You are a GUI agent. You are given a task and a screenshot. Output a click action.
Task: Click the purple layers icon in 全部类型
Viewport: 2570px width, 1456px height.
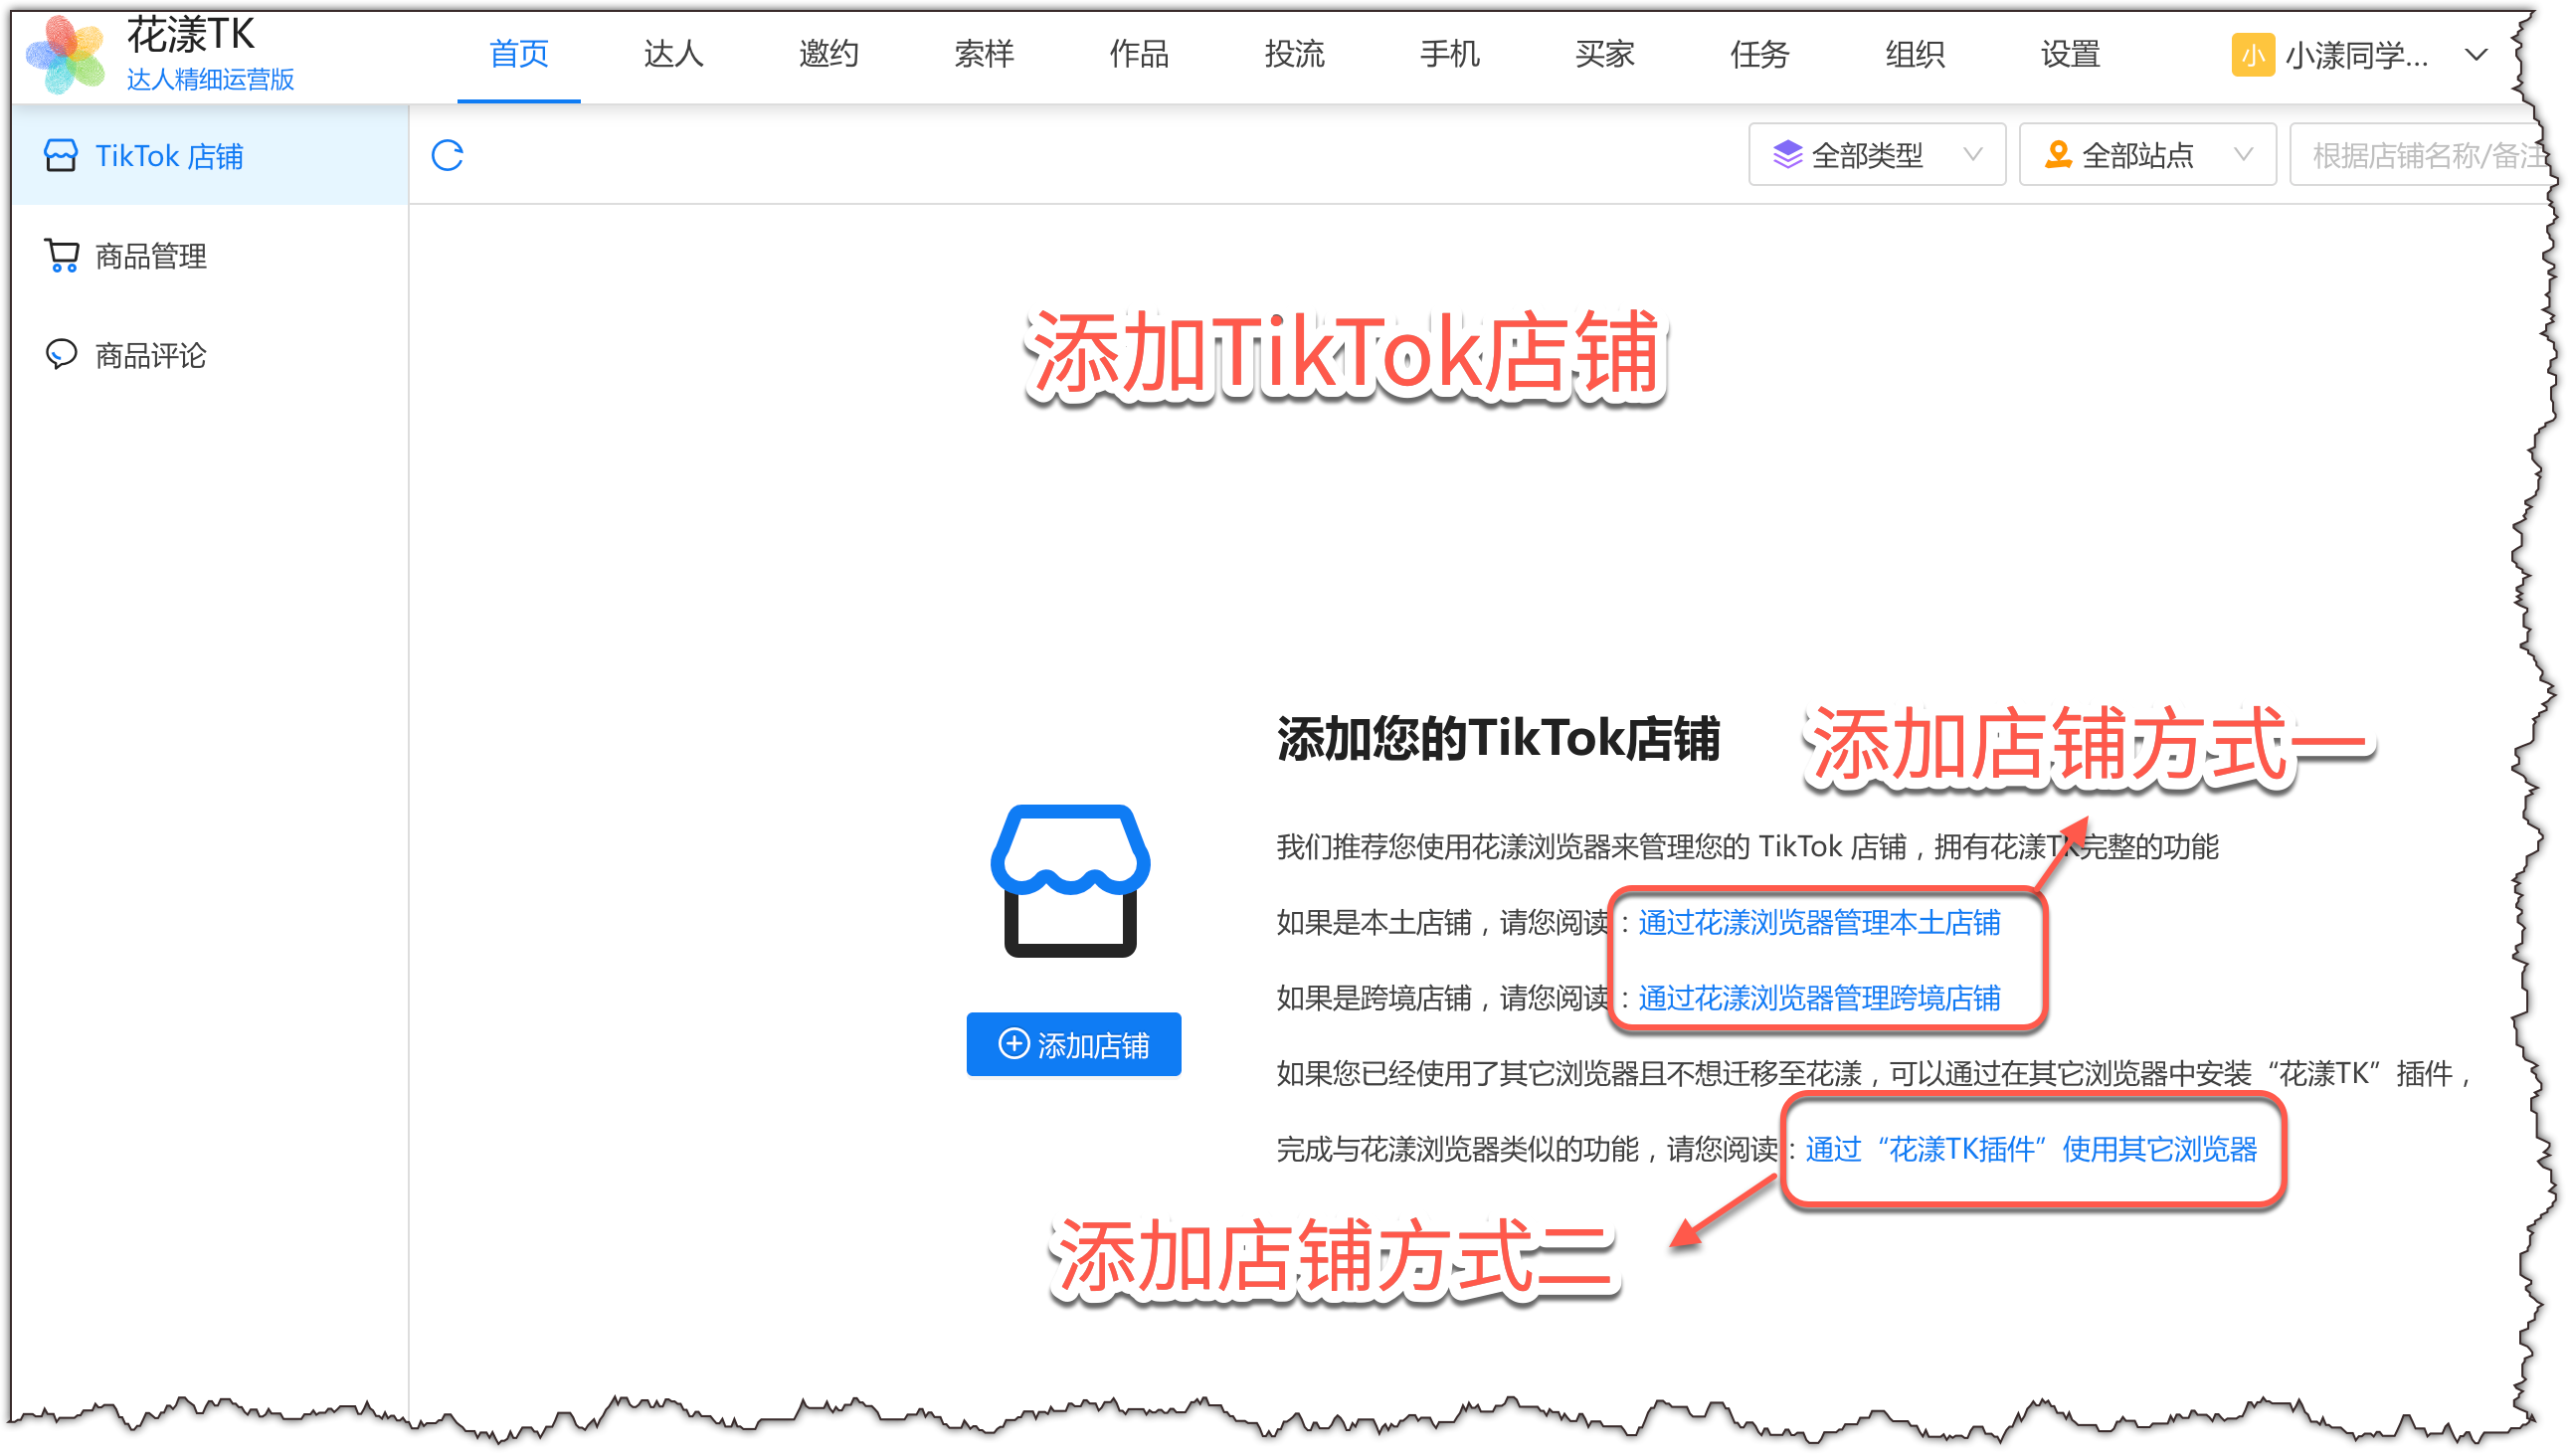(x=1787, y=155)
